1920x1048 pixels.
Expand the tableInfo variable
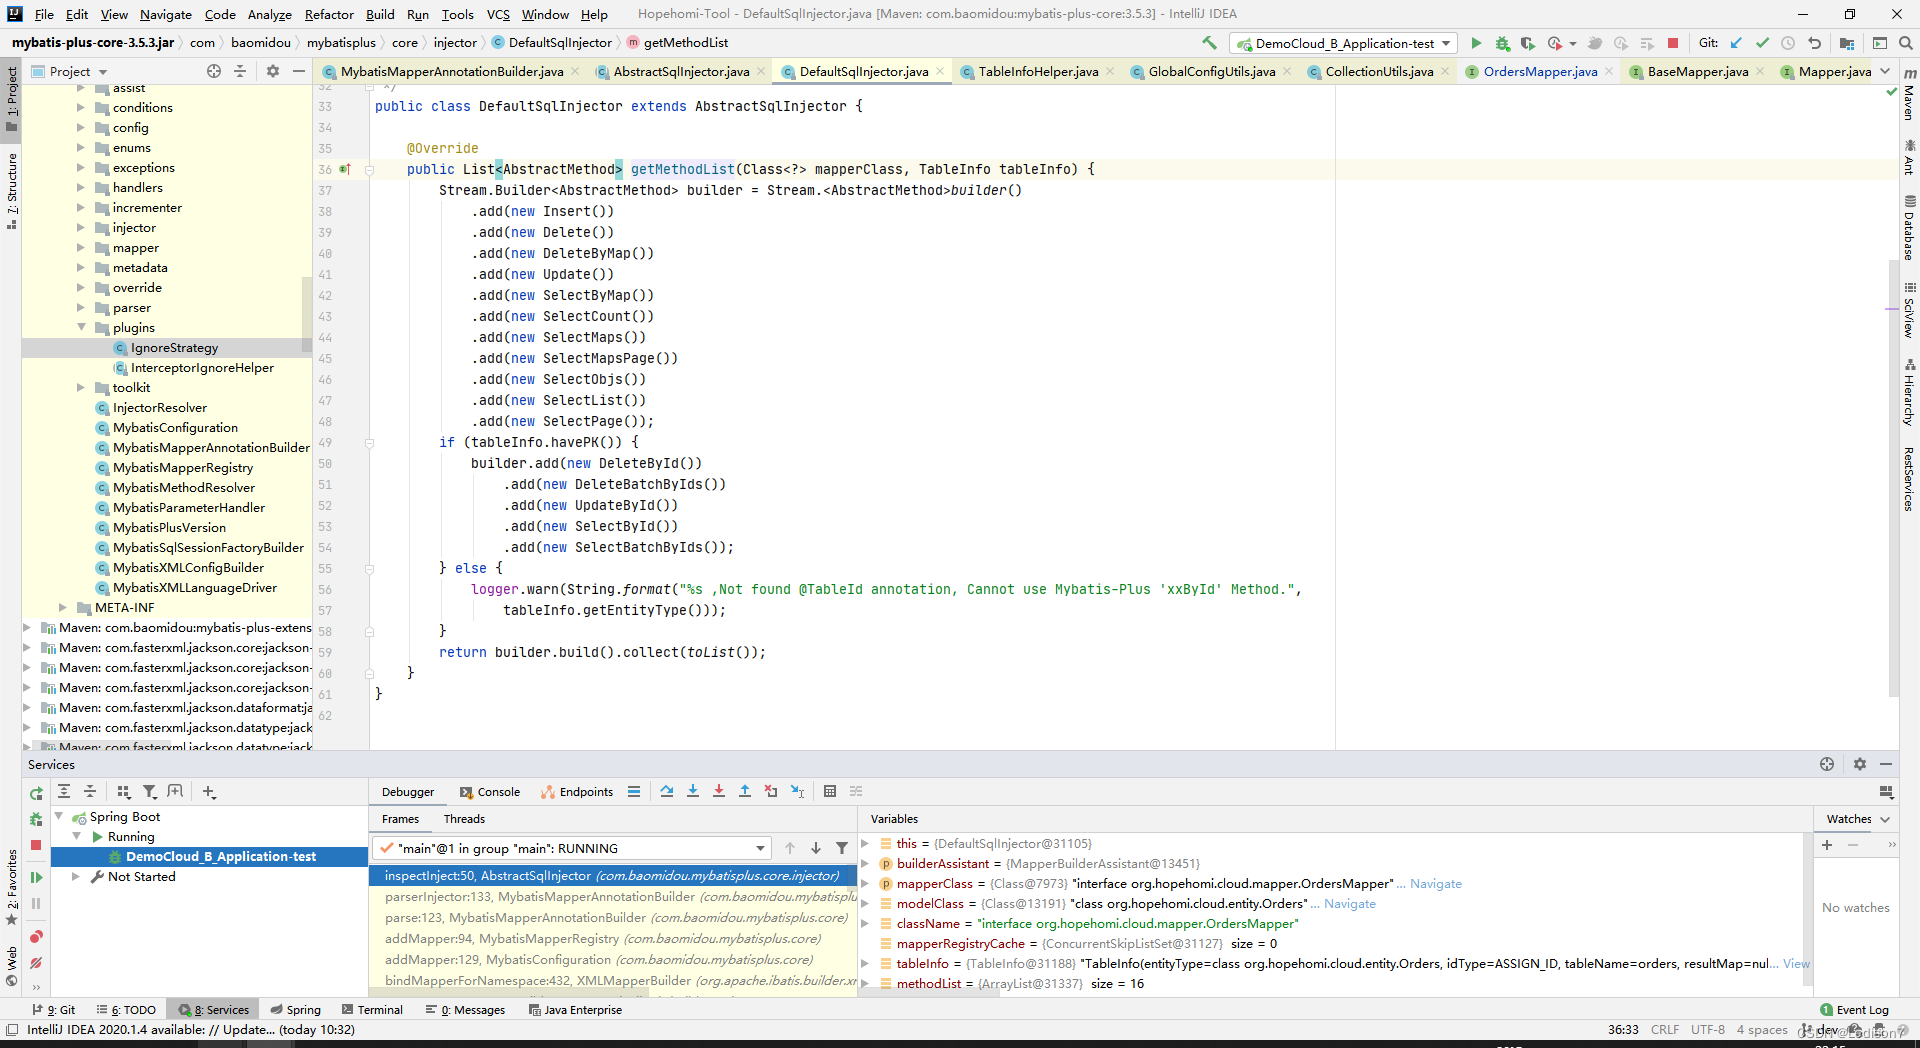pyautogui.click(x=865, y=963)
